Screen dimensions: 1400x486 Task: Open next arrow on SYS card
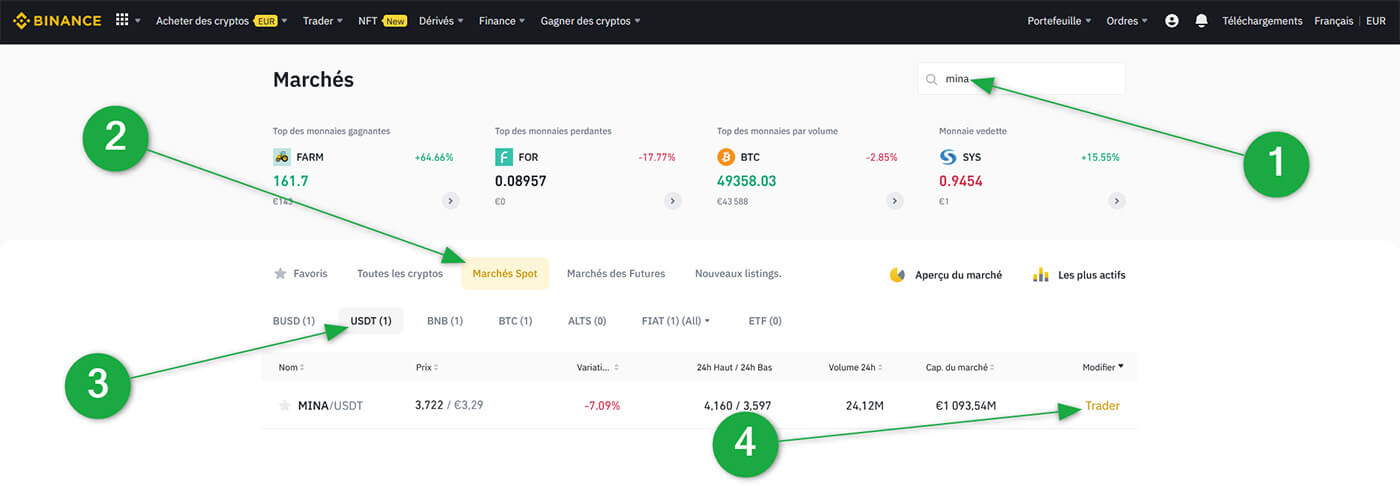pyautogui.click(x=1117, y=201)
